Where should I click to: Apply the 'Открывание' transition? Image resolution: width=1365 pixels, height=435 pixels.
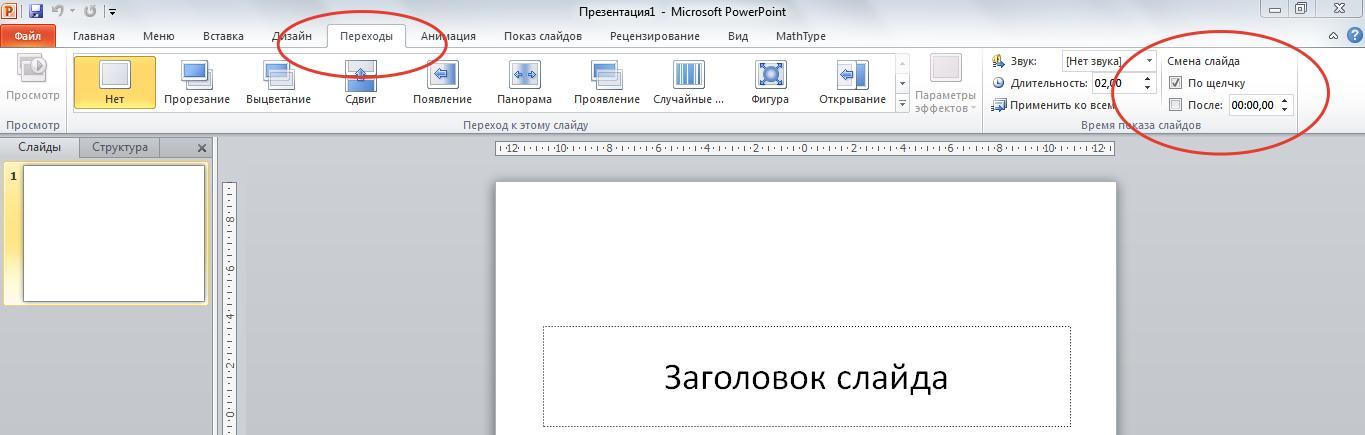(x=852, y=82)
